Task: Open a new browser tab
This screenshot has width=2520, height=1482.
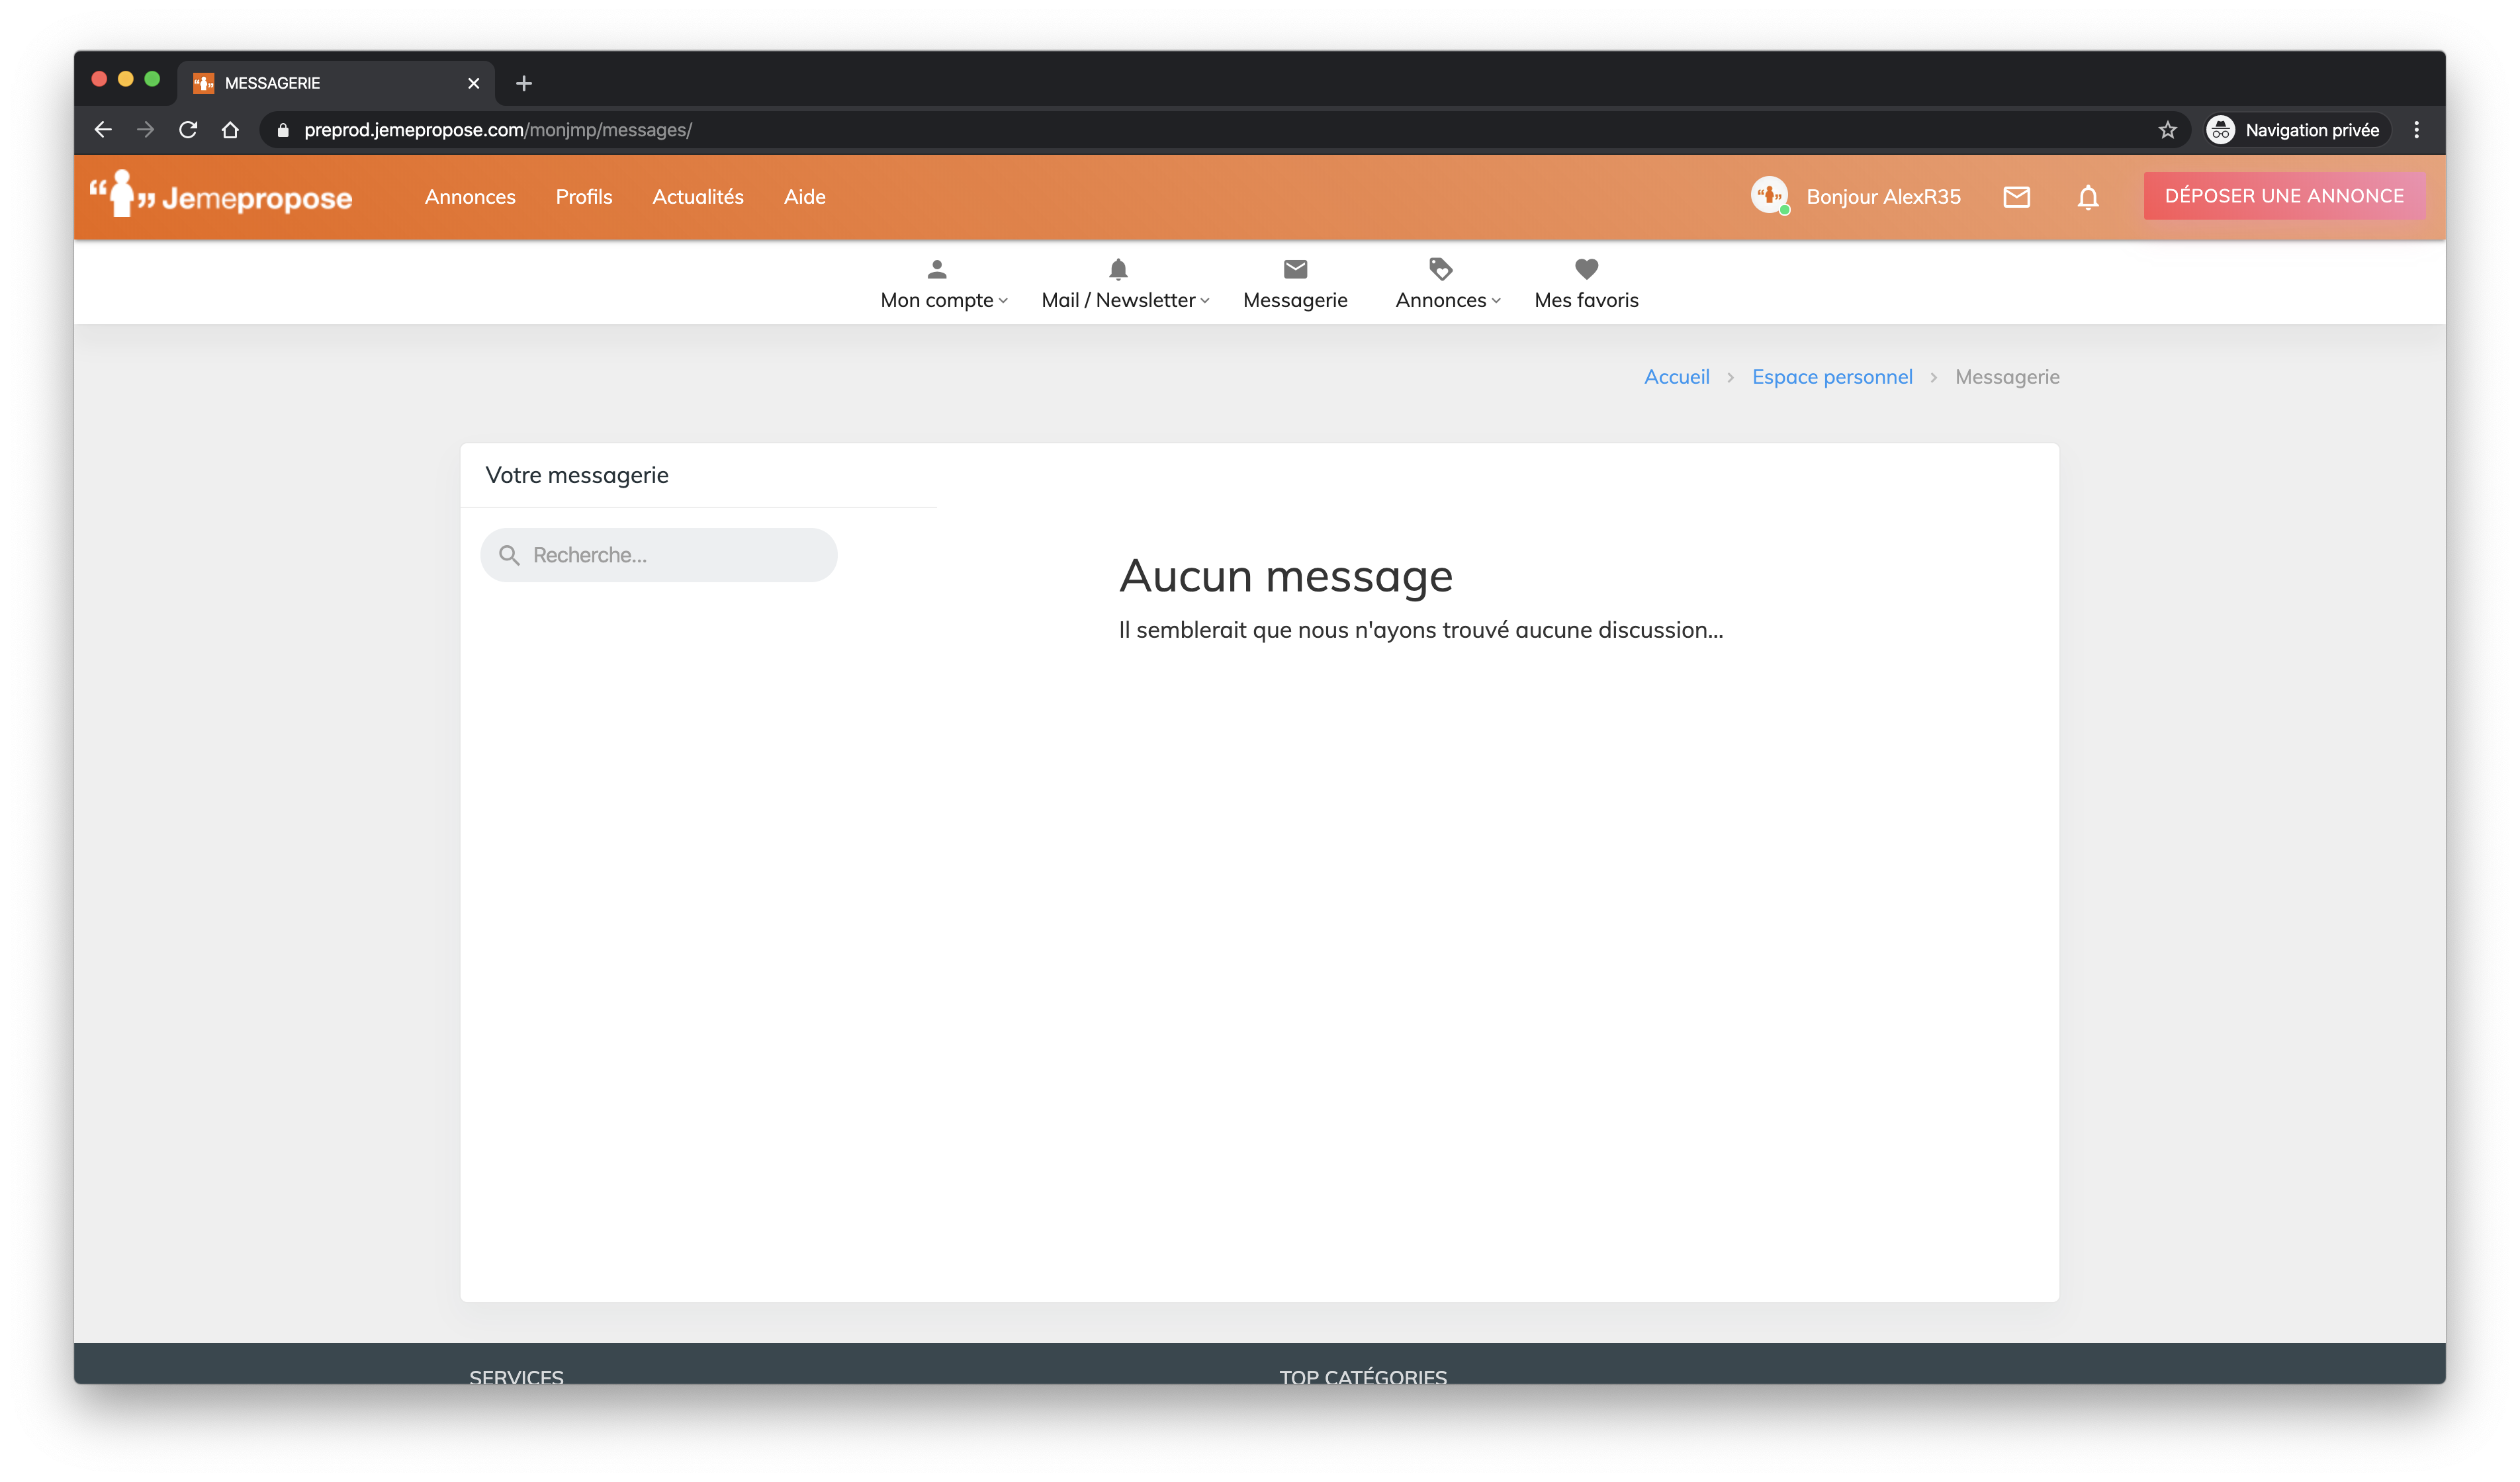Action: (x=524, y=83)
